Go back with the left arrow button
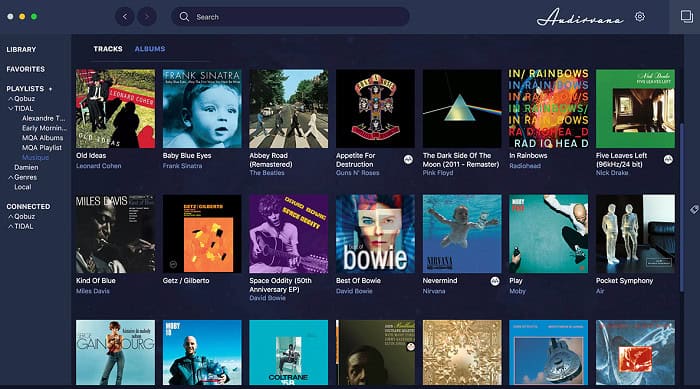 (125, 17)
